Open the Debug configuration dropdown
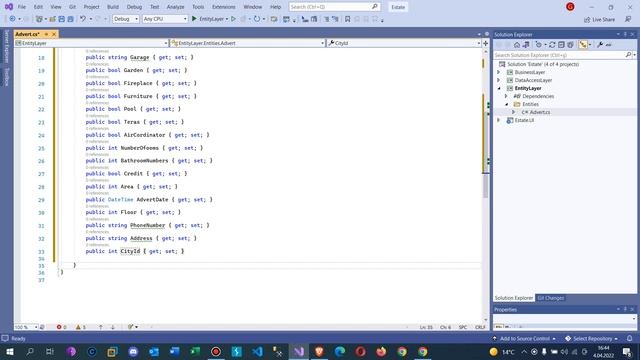This screenshot has width=640, height=360. (x=126, y=19)
